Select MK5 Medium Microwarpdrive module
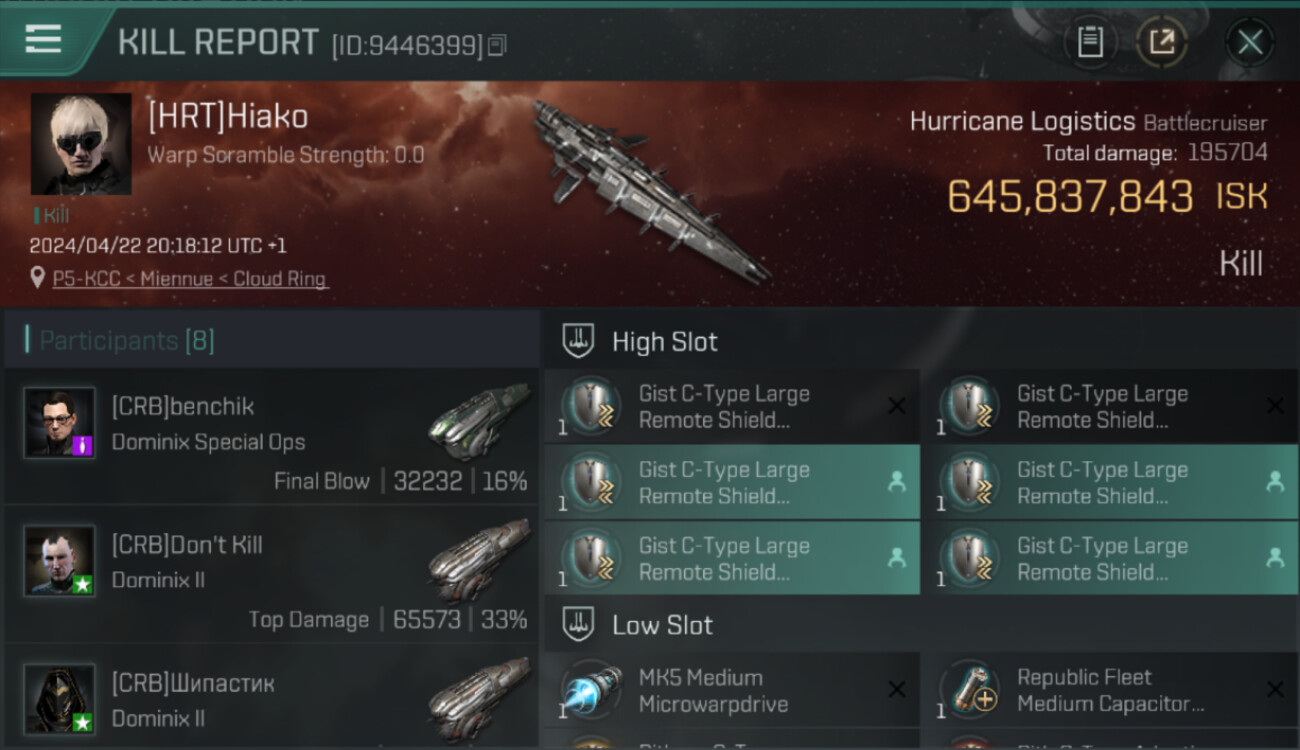This screenshot has height=750, width=1300. pyautogui.click(x=732, y=690)
